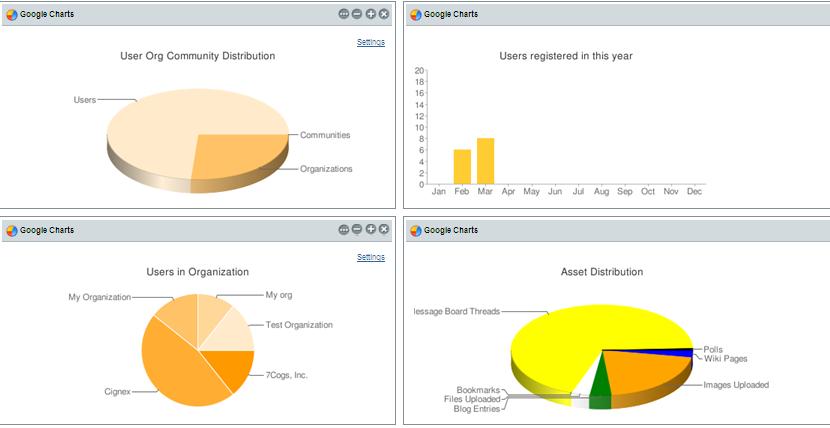Open Settings link above User Org Community chart
The image size is (830, 428).
pyautogui.click(x=371, y=42)
